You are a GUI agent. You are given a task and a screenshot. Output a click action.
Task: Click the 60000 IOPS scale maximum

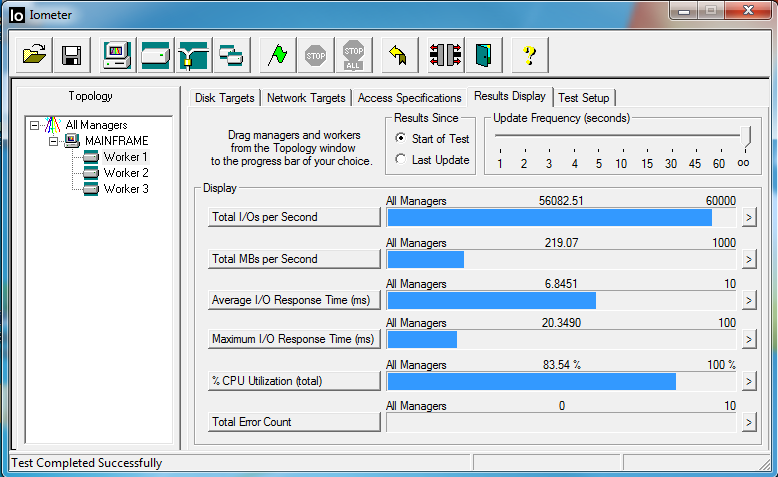[x=720, y=201]
